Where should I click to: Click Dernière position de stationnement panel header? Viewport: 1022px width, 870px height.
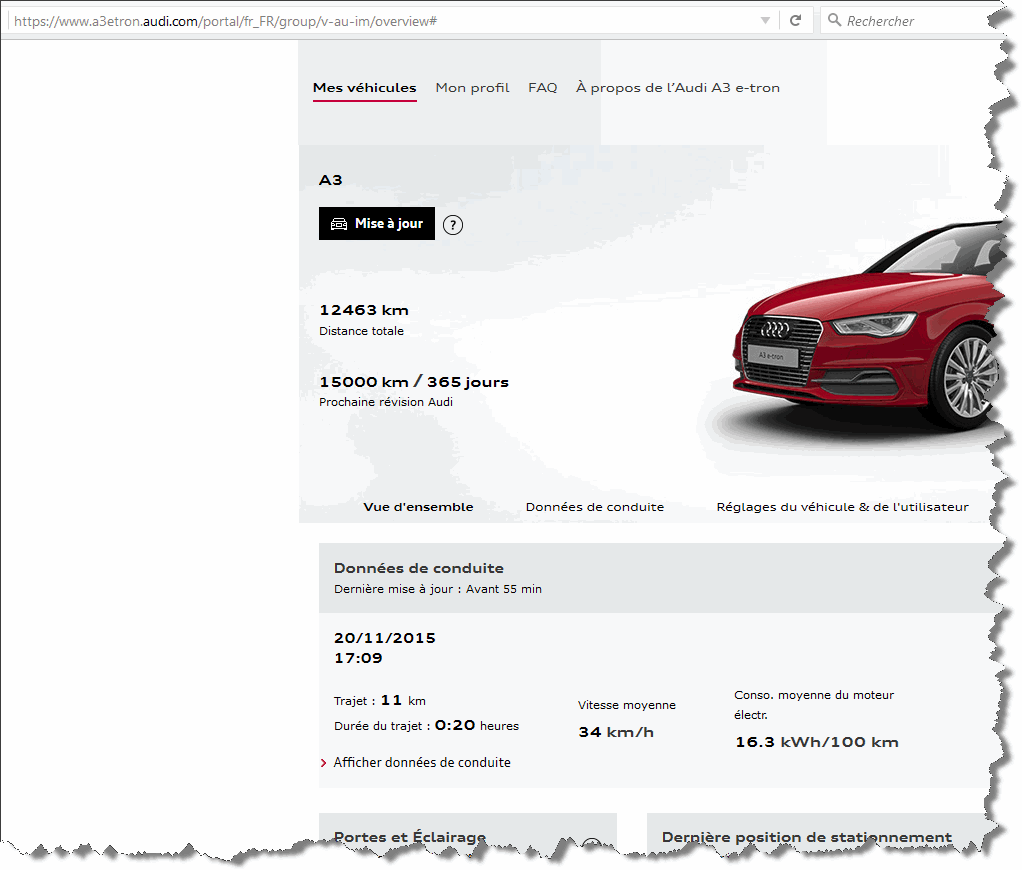click(x=806, y=837)
